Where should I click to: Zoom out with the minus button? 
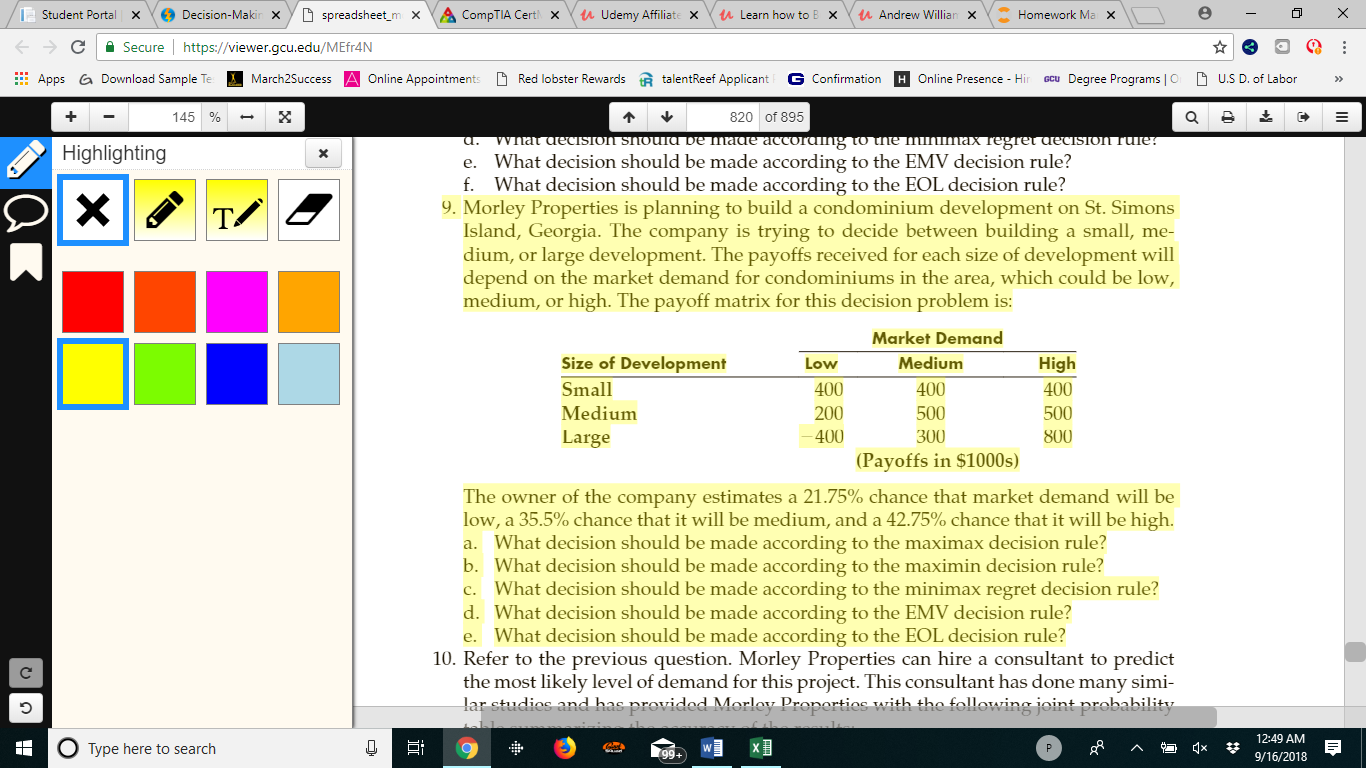108,117
